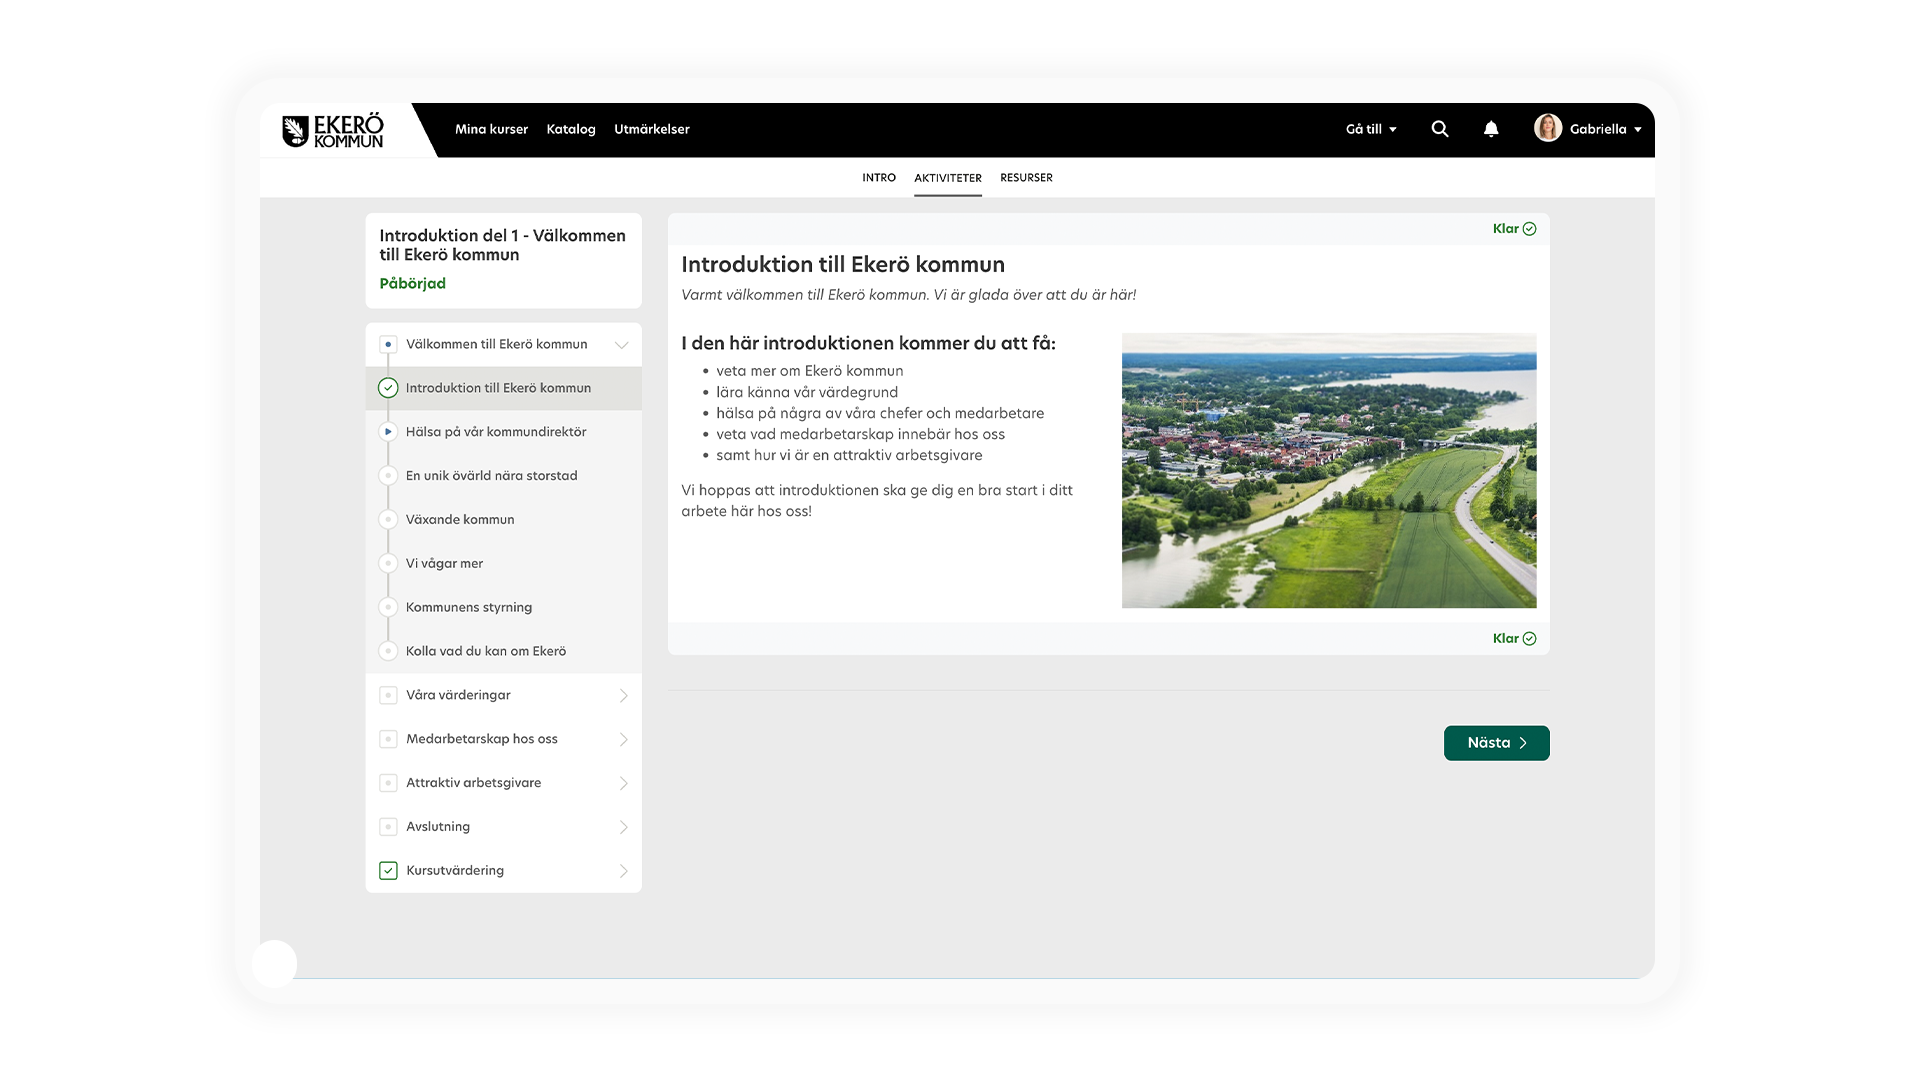Click the step circle beside Växande kommun
The width and height of the screenshot is (1920, 1080).
coord(388,520)
